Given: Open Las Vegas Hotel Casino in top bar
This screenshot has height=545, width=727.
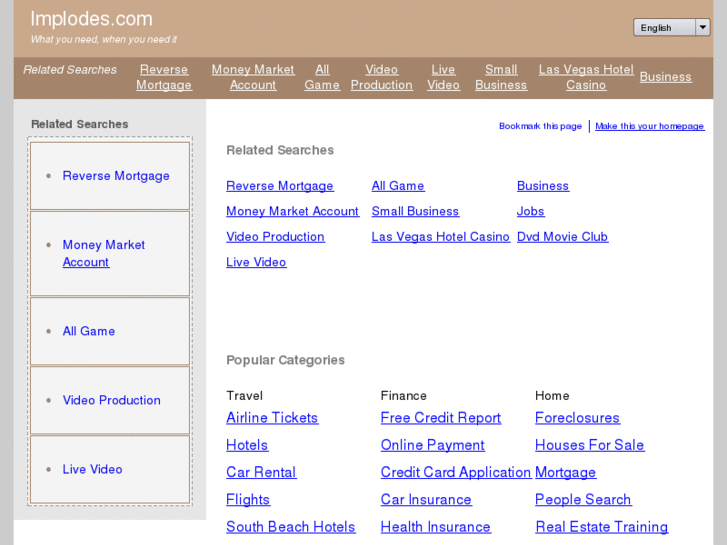Looking at the screenshot, I should point(586,77).
